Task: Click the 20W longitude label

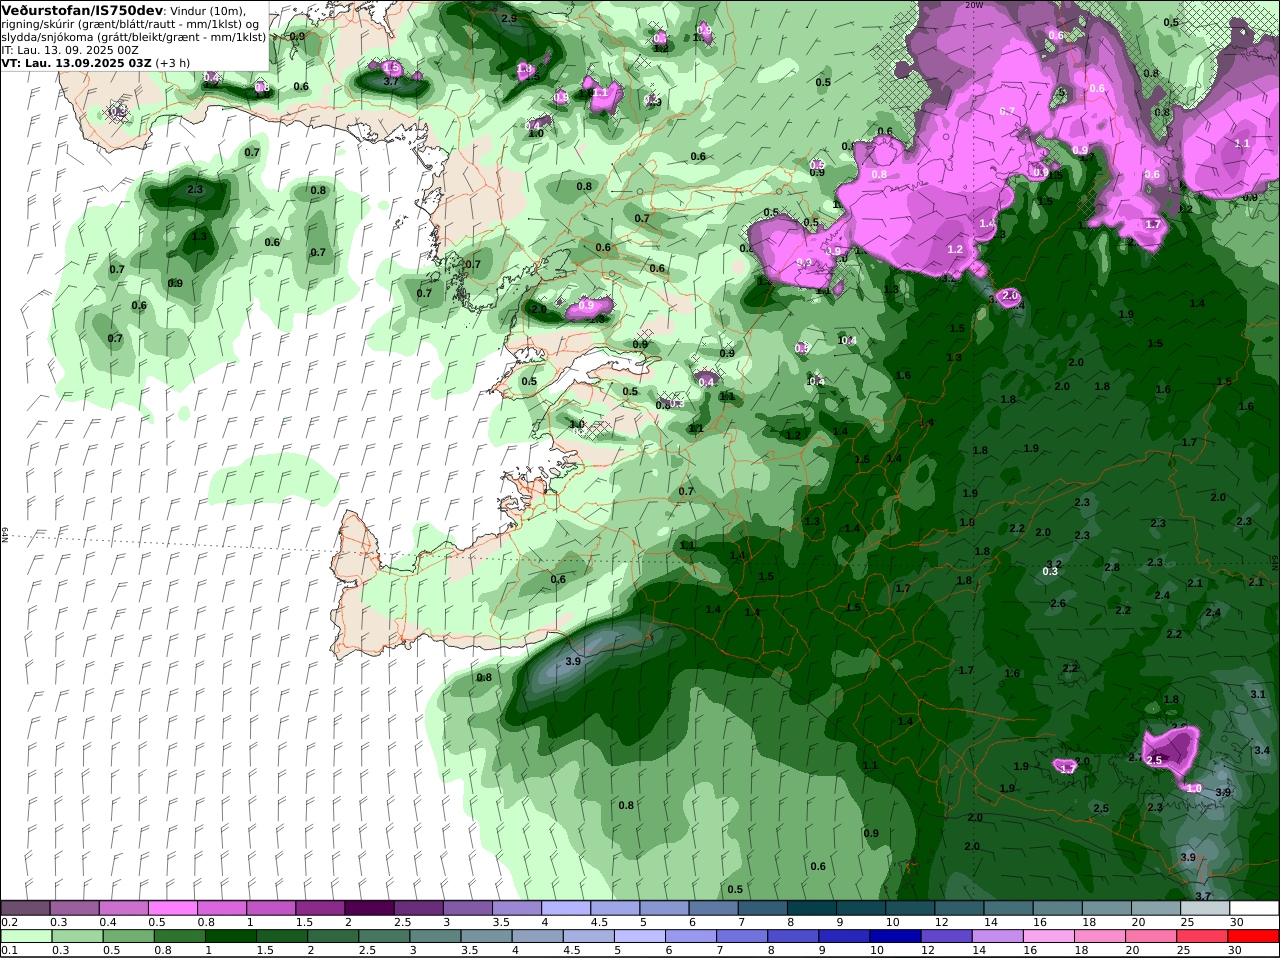Action: pos(974,4)
